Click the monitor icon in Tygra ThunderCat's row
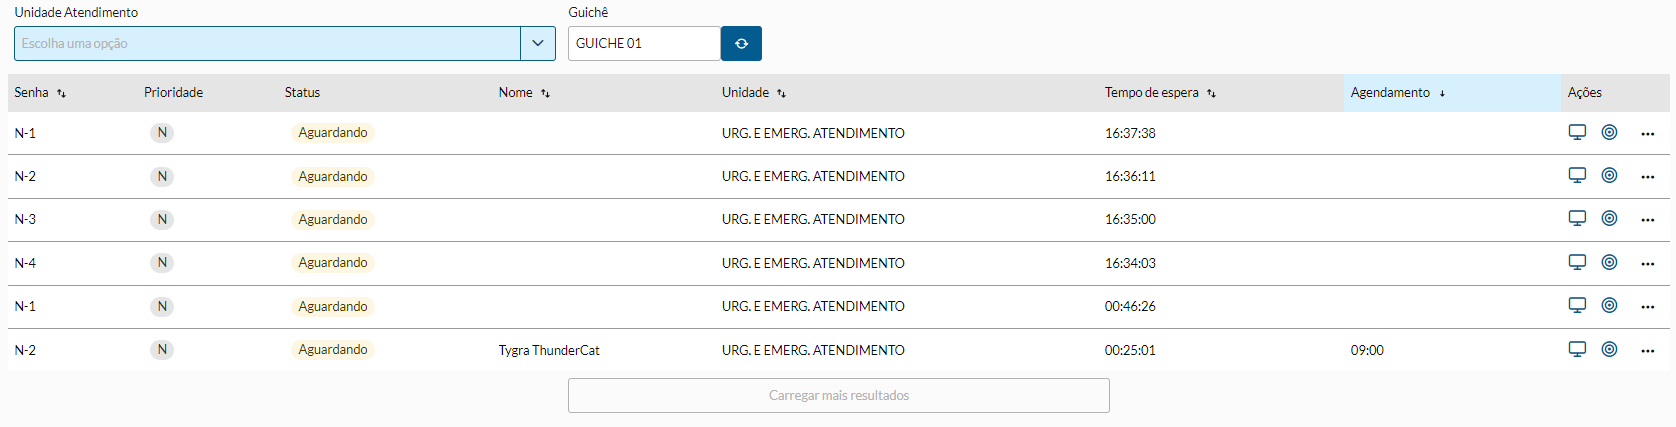This screenshot has width=1676, height=427. click(1577, 349)
